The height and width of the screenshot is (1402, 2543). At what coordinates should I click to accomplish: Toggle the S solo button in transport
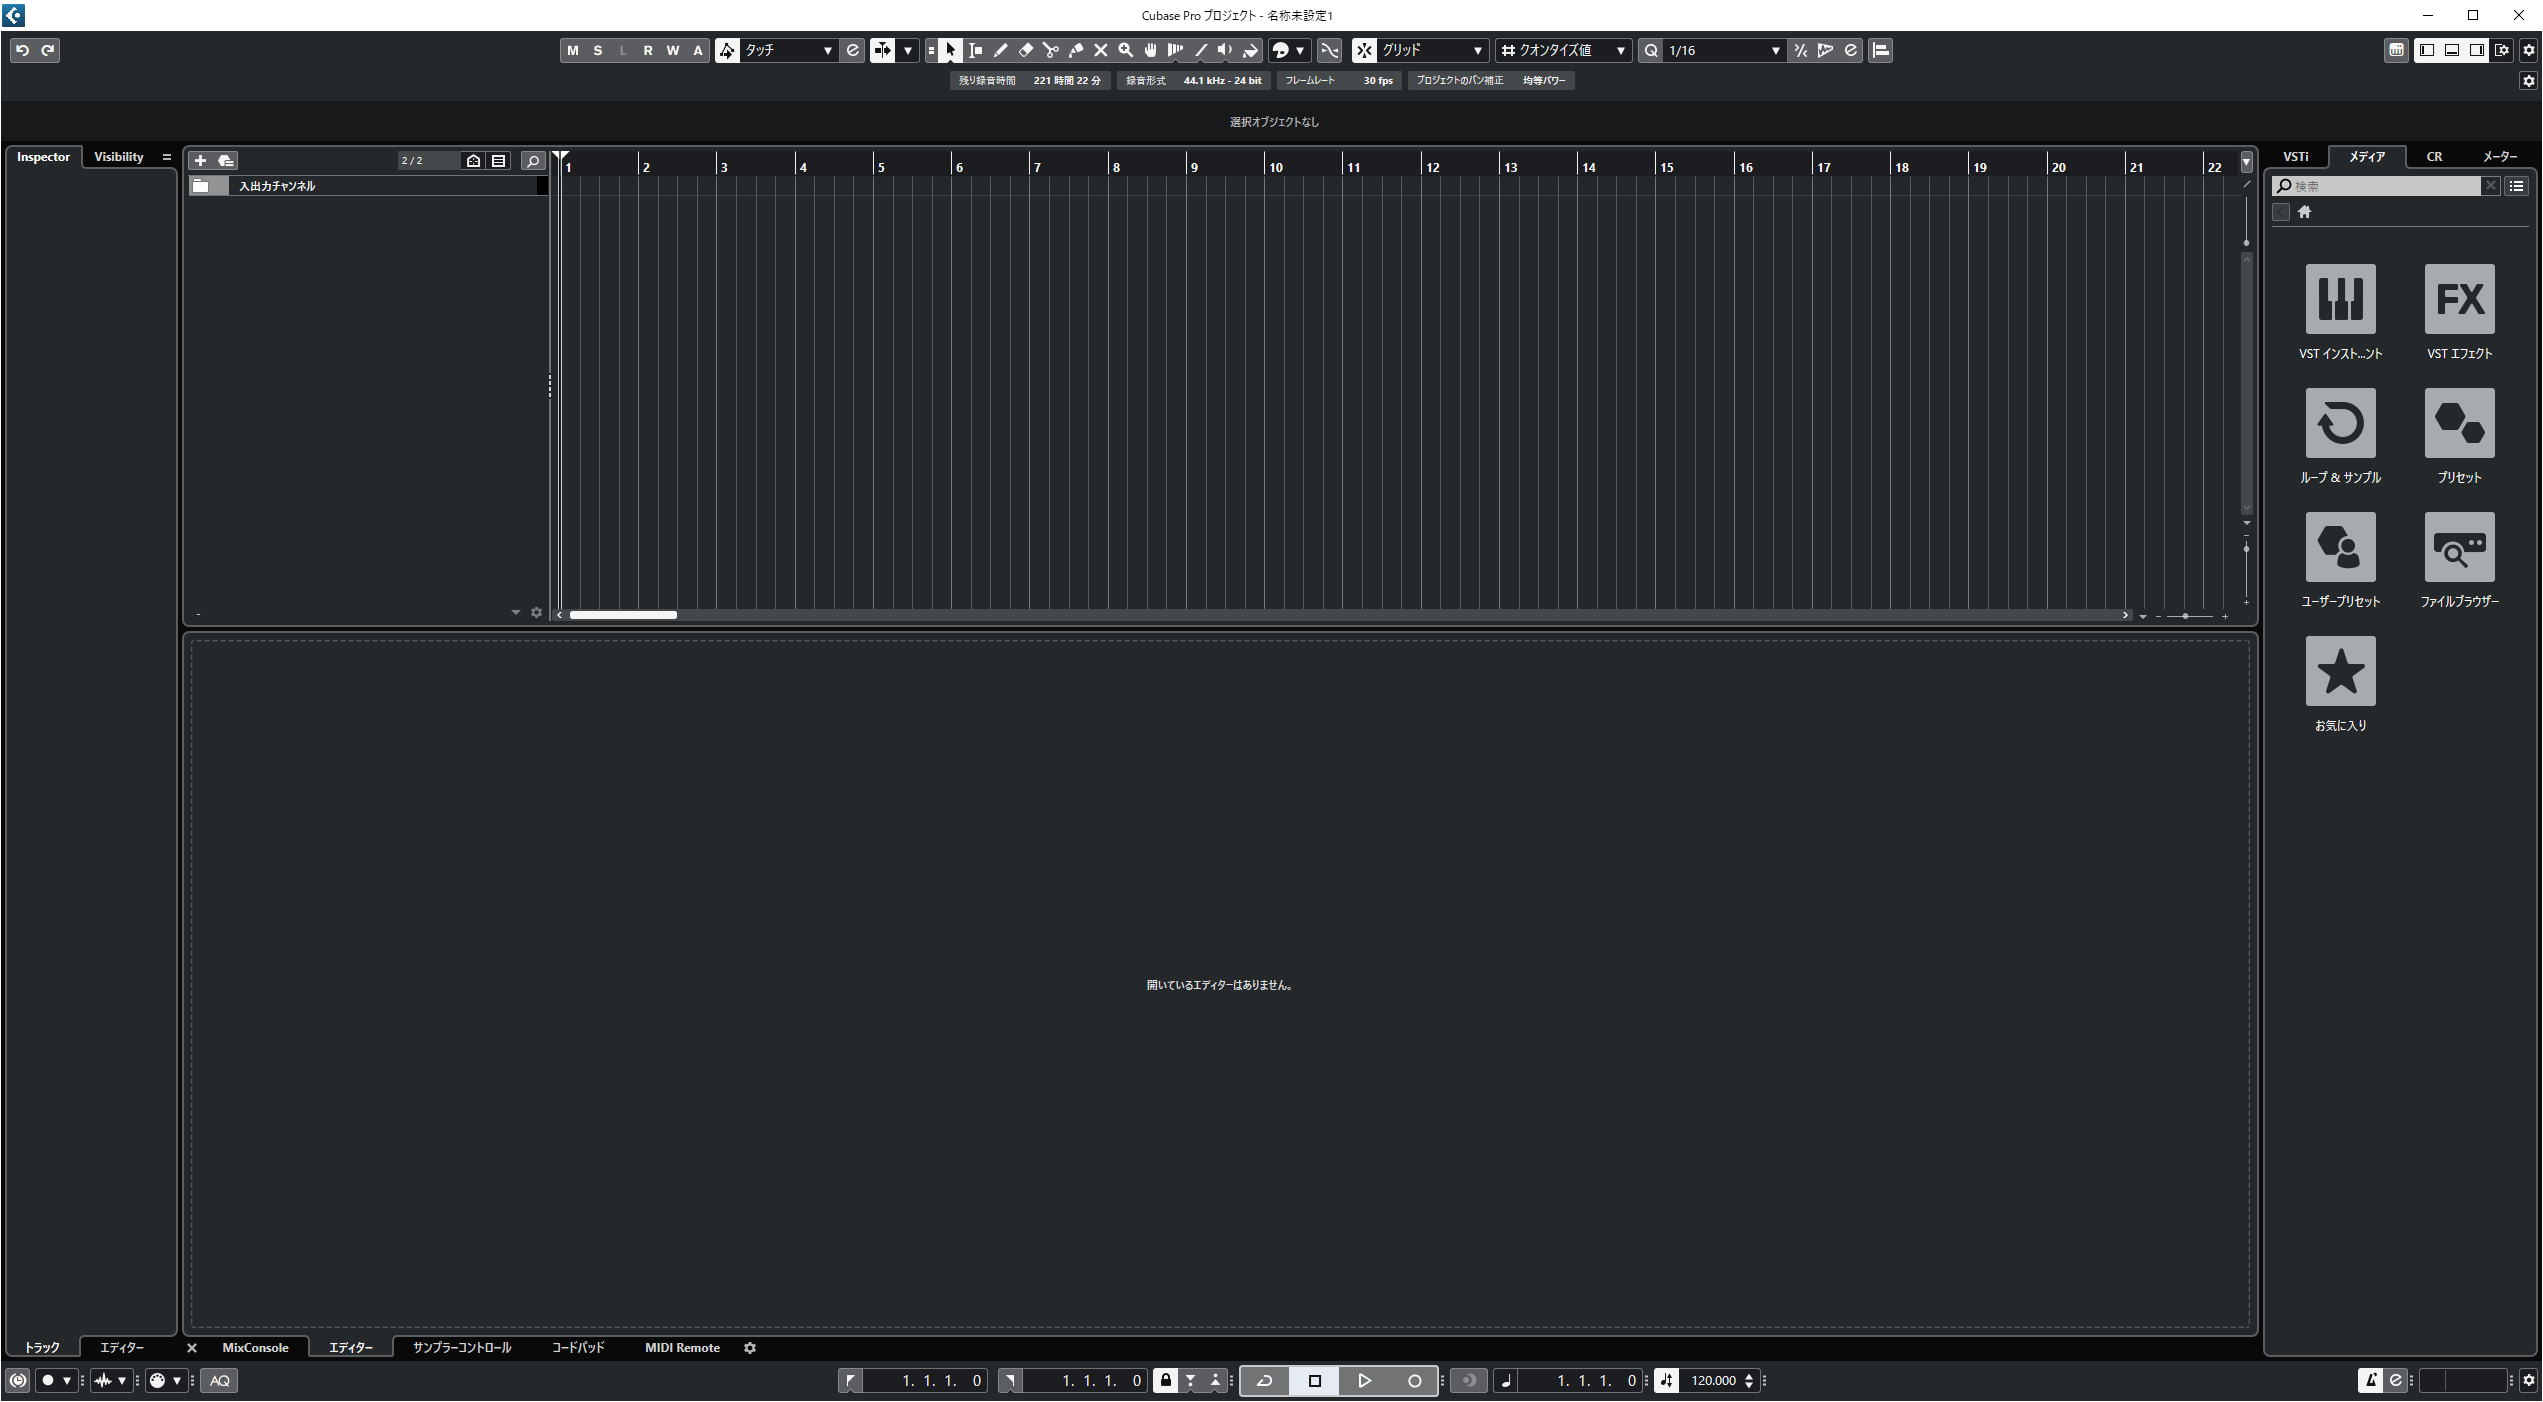(x=599, y=50)
